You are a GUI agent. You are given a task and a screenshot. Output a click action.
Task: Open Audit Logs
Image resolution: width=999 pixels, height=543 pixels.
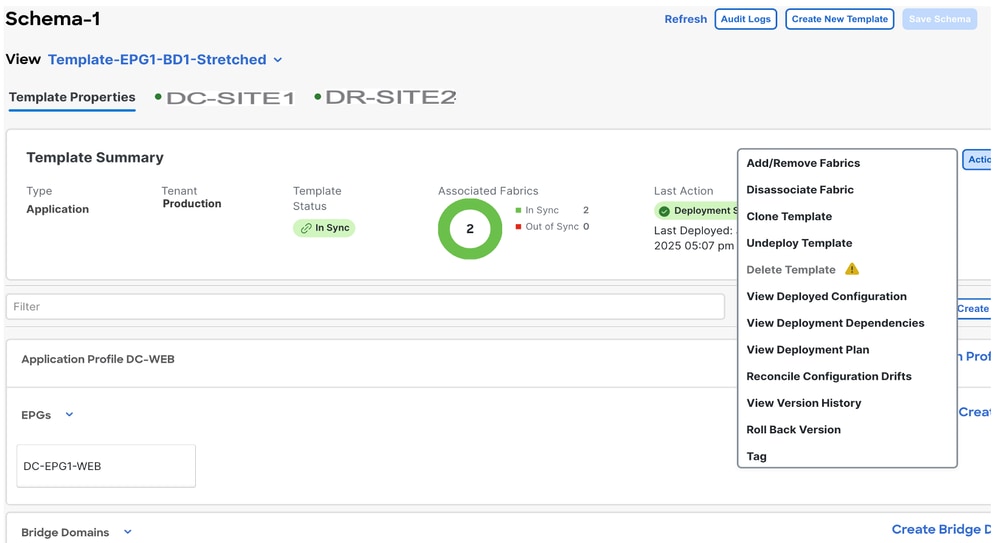coord(745,19)
